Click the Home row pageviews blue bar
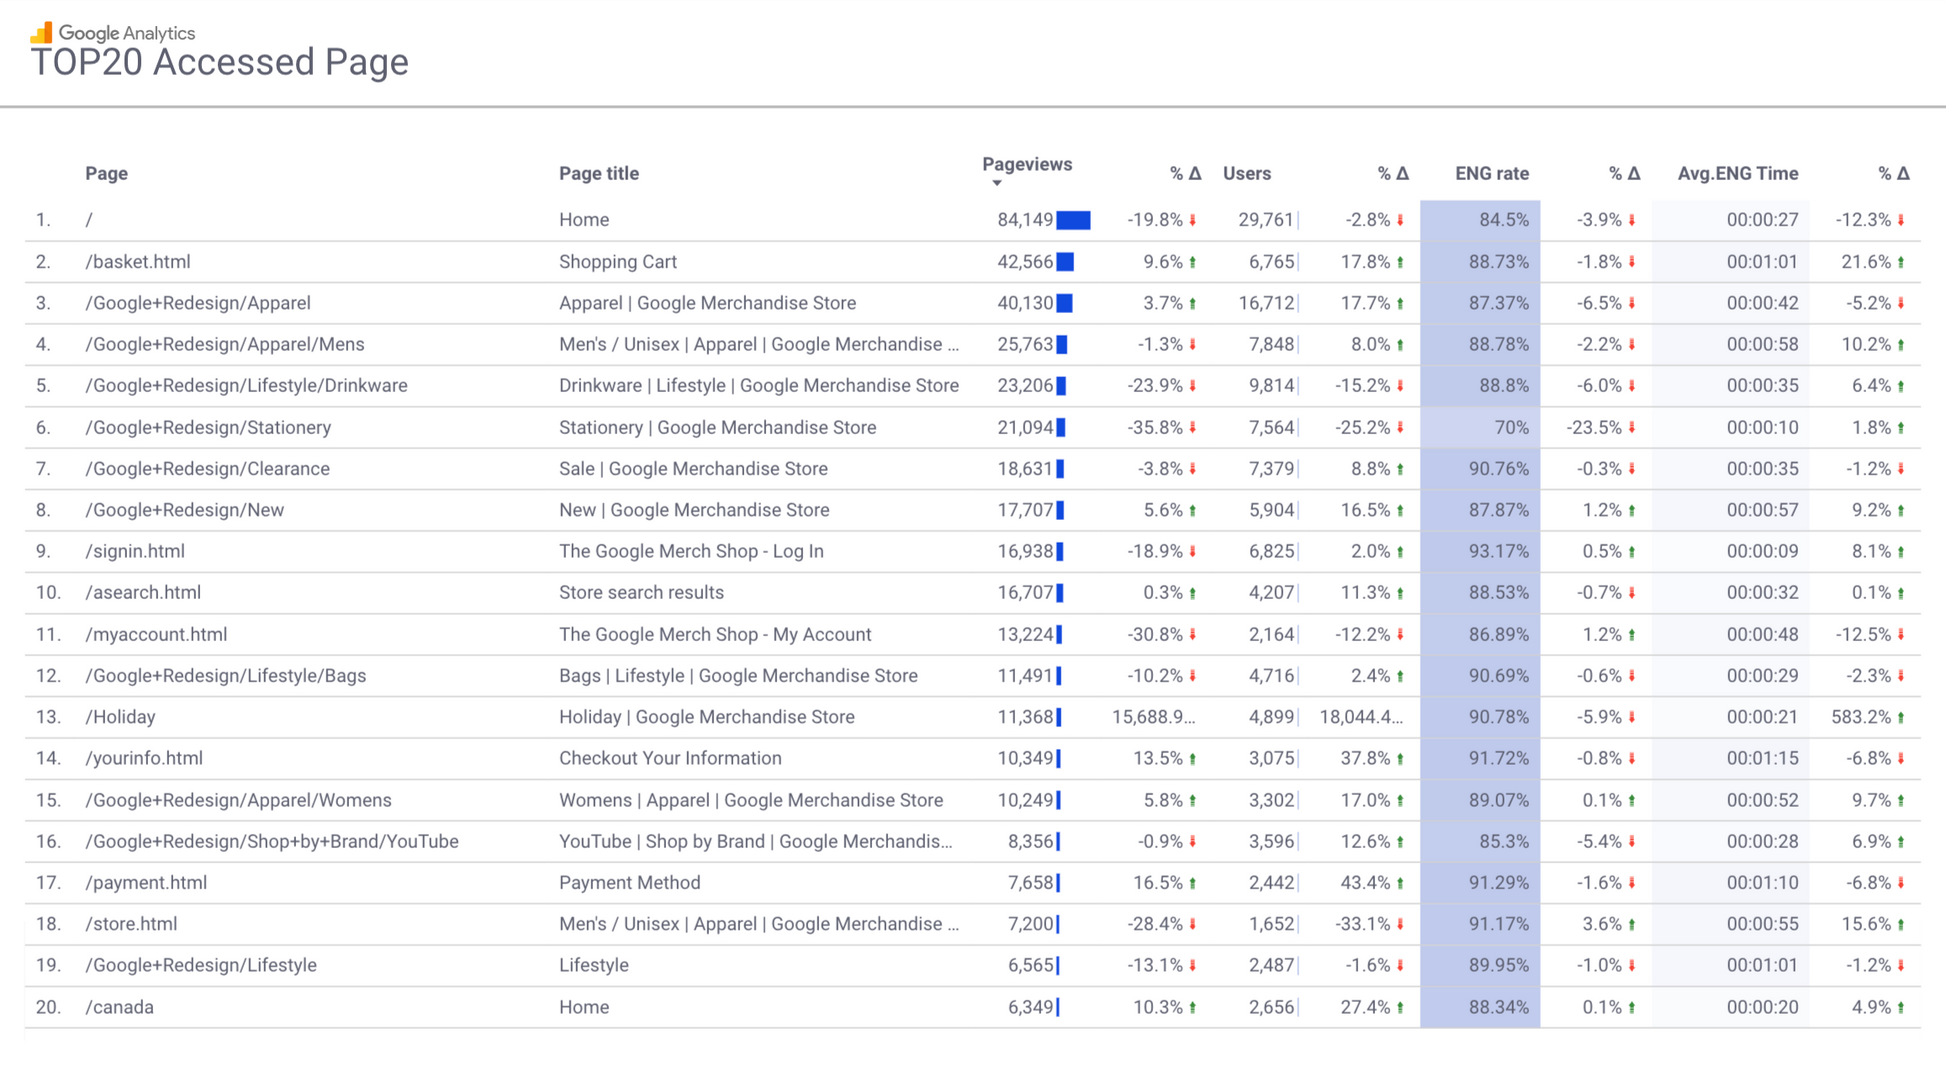This screenshot has height=1092, width=1946. [x=1073, y=220]
